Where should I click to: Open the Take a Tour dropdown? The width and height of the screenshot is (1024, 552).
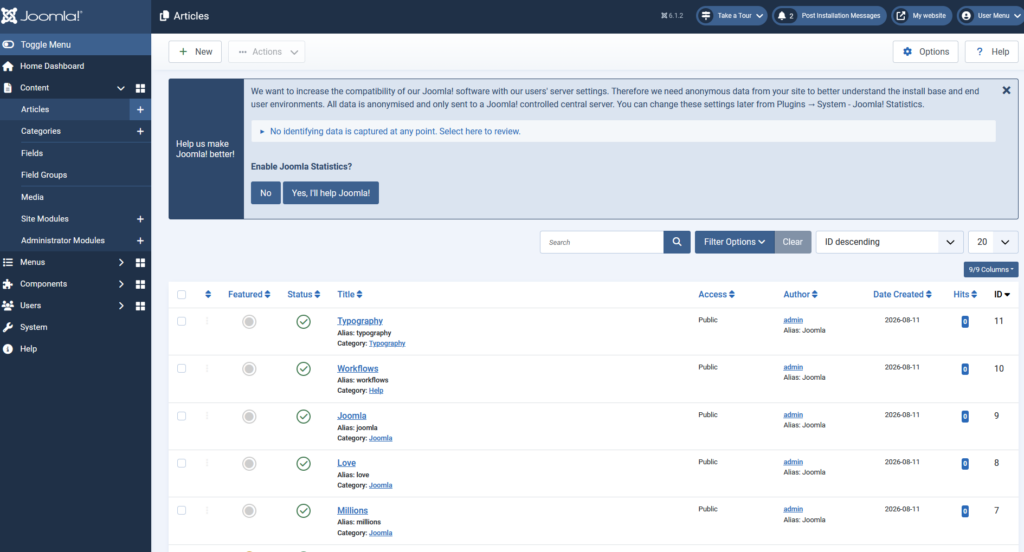731,16
